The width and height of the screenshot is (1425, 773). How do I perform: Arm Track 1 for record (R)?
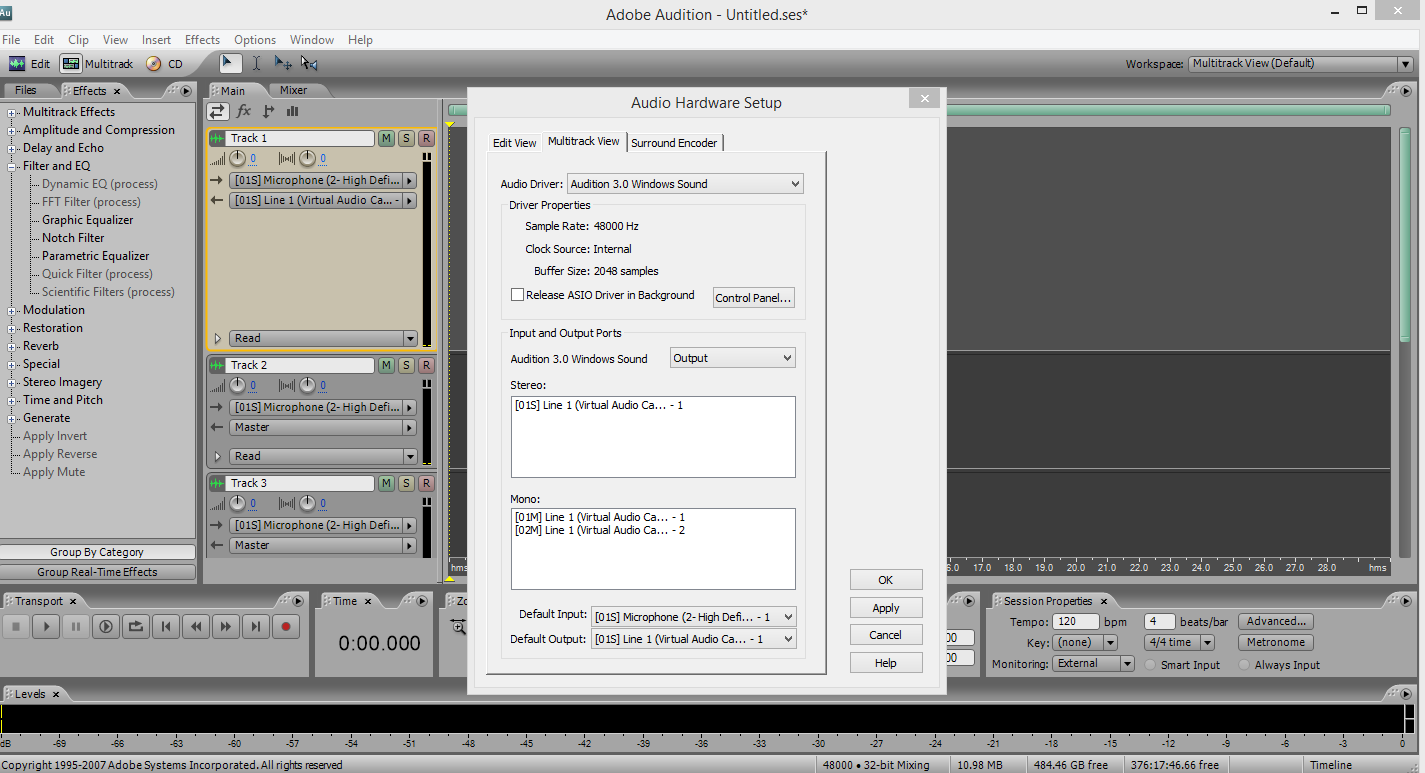pos(426,138)
